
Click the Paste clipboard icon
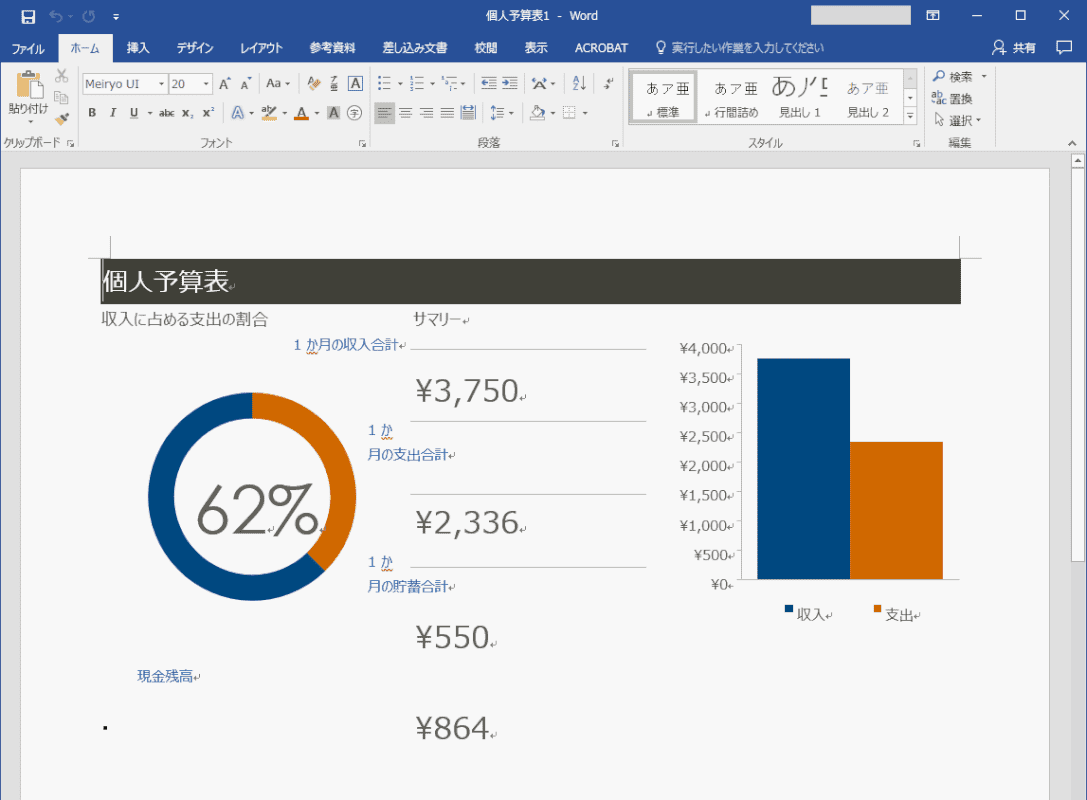point(28,85)
